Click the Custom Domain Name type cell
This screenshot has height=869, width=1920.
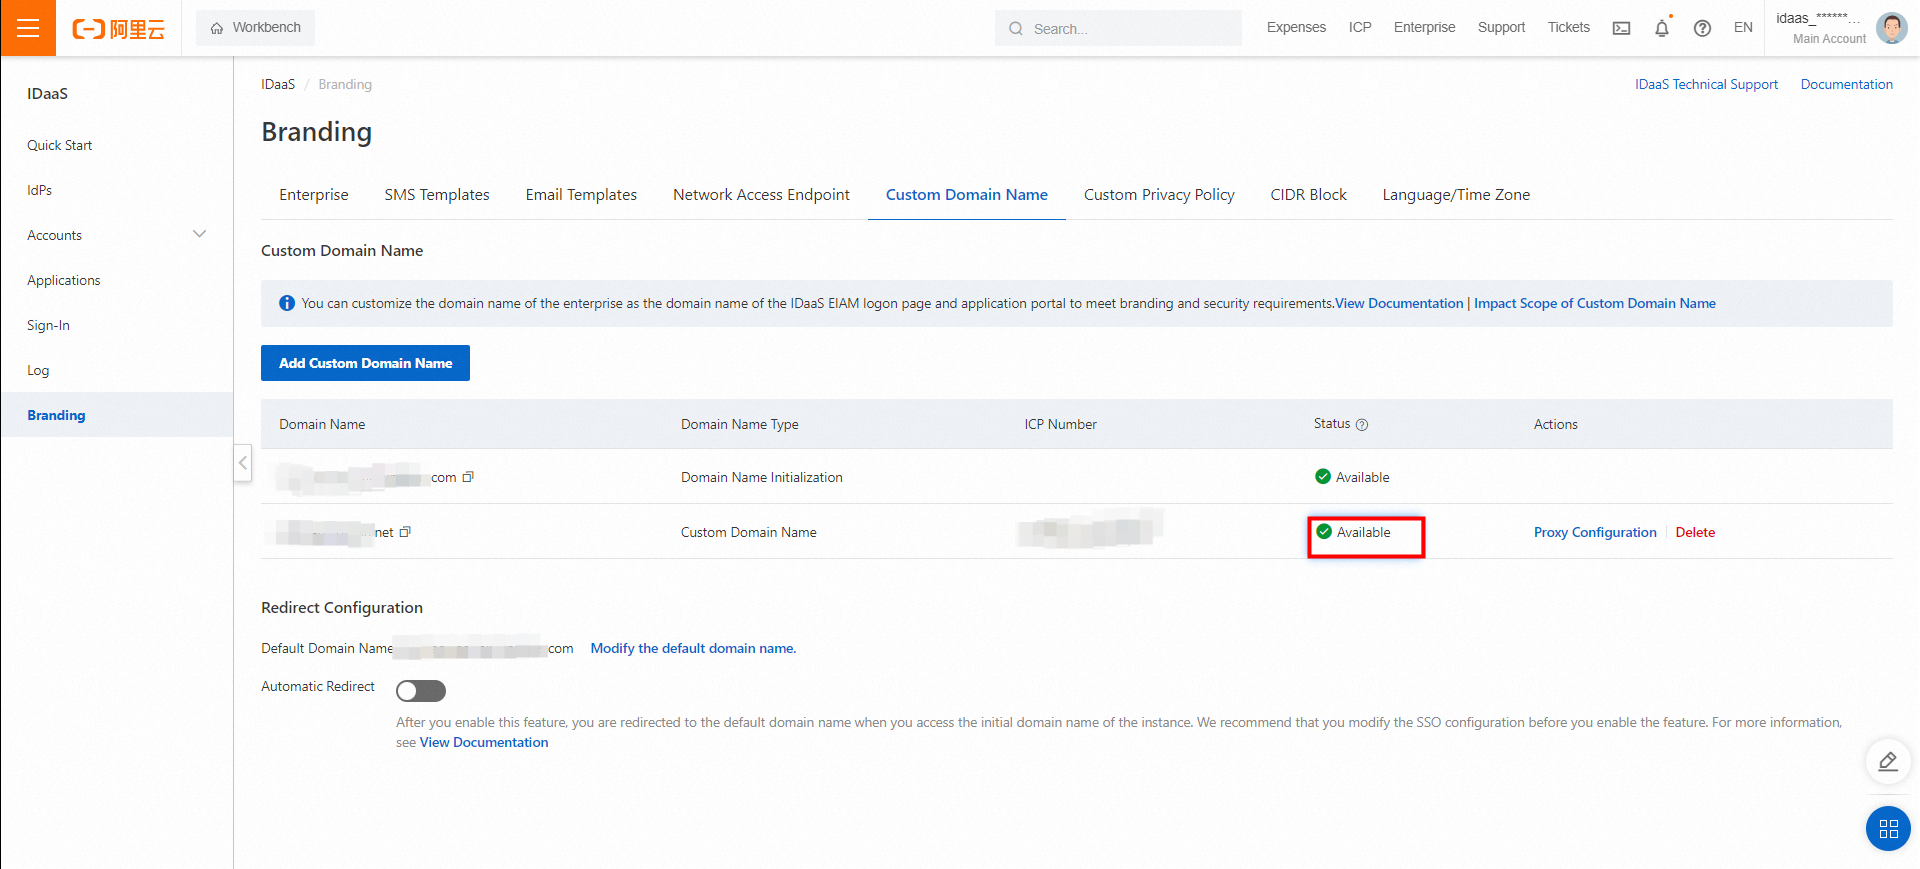click(749, 532)
